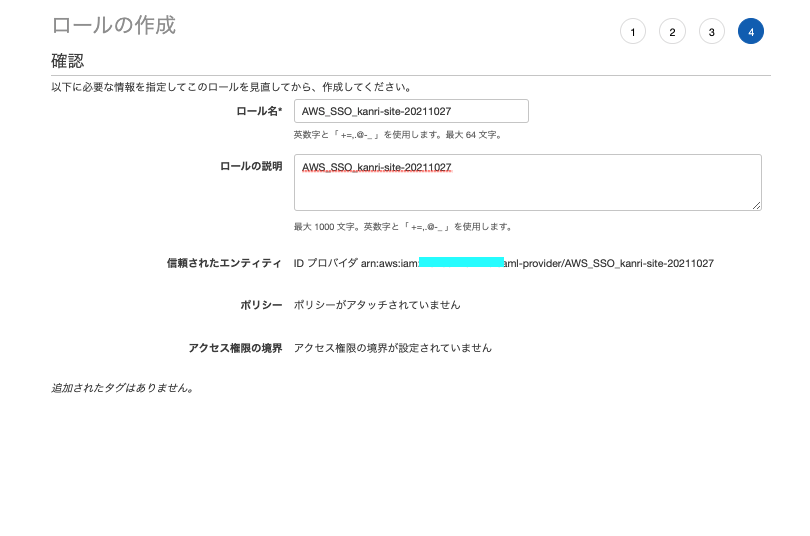Screen dimensions: 810x536
Task: Click the 確認 section heading
Action: pos(68,61)
